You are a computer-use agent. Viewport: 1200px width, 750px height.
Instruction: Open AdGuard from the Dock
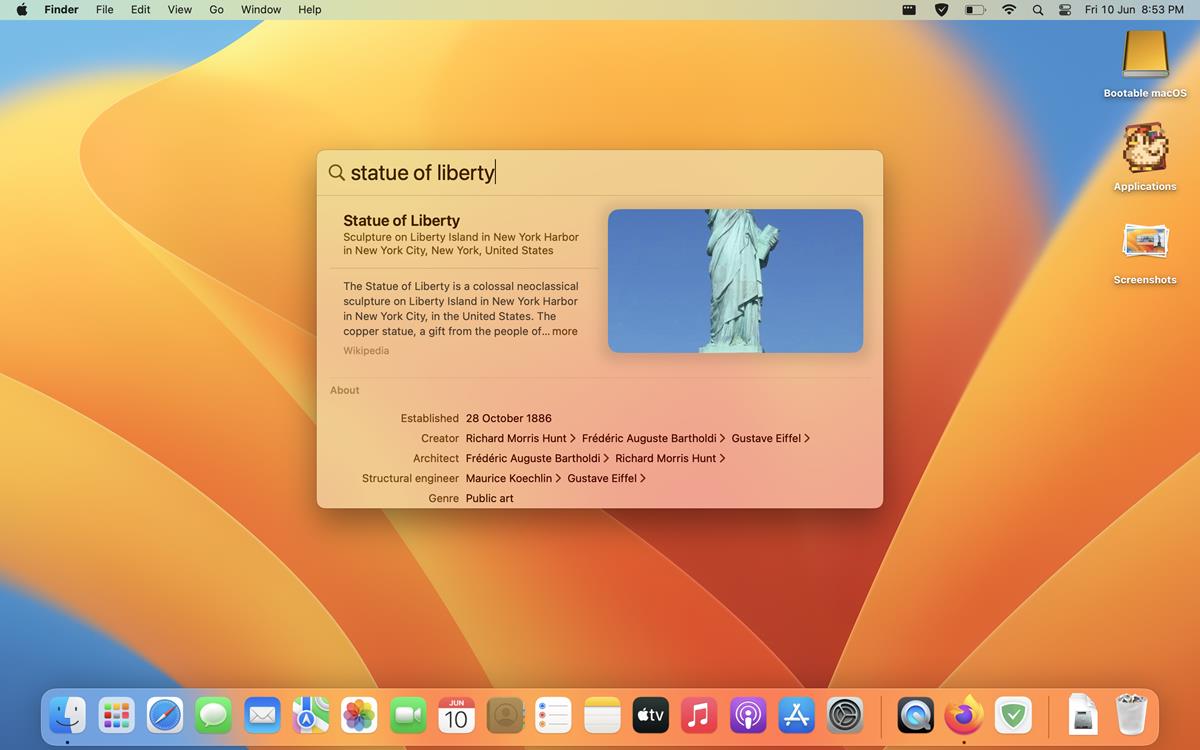1013,715
